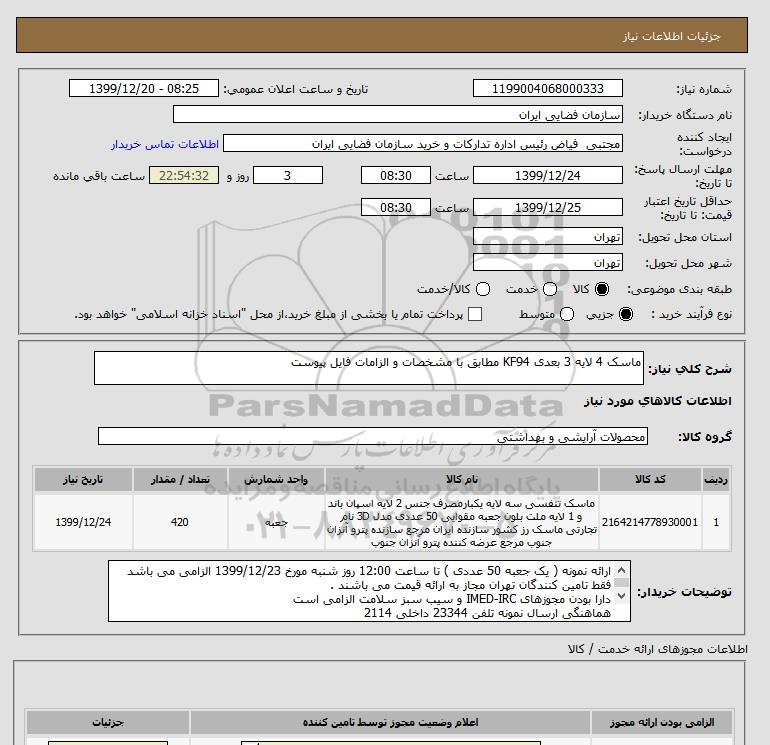Image resolution: width=770 pixels, height=745 pixels.
Task: Click the goods group محصولات آرایشی و بهداشتی field
Action: [373, 436]
